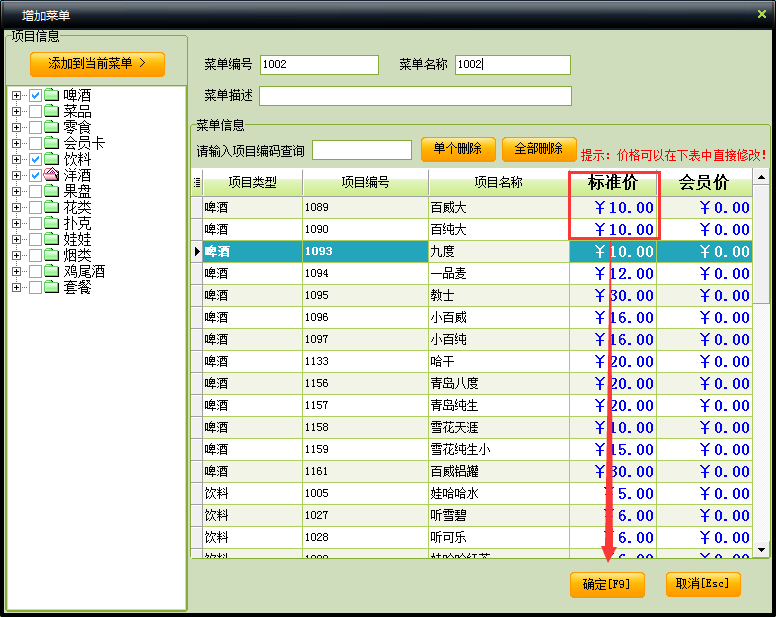
Task: Uncheck the 洋酒 category checkbox
Action: pyautogui.click(x=35, y=175)
